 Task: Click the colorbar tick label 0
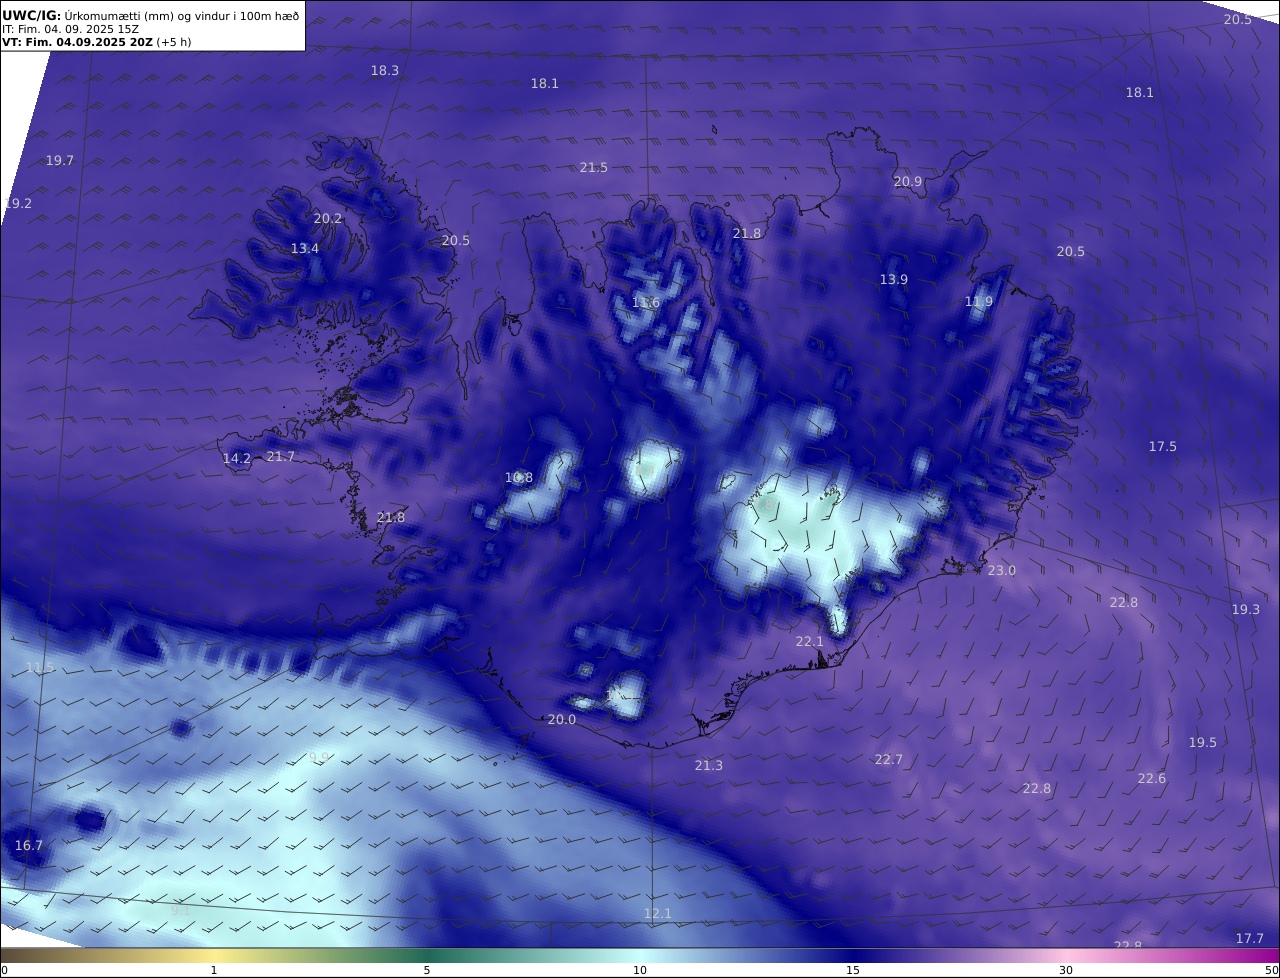click(x=4, y=970)
